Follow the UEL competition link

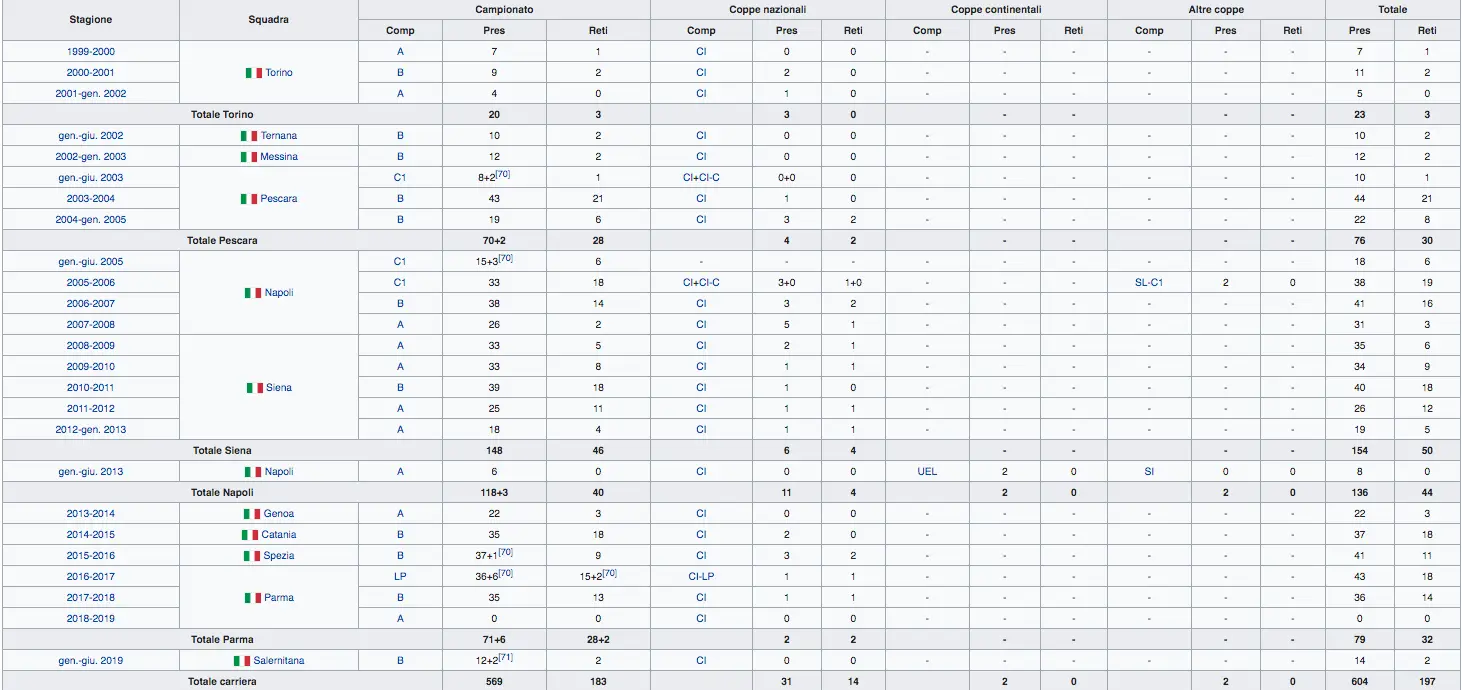point(927,472)
